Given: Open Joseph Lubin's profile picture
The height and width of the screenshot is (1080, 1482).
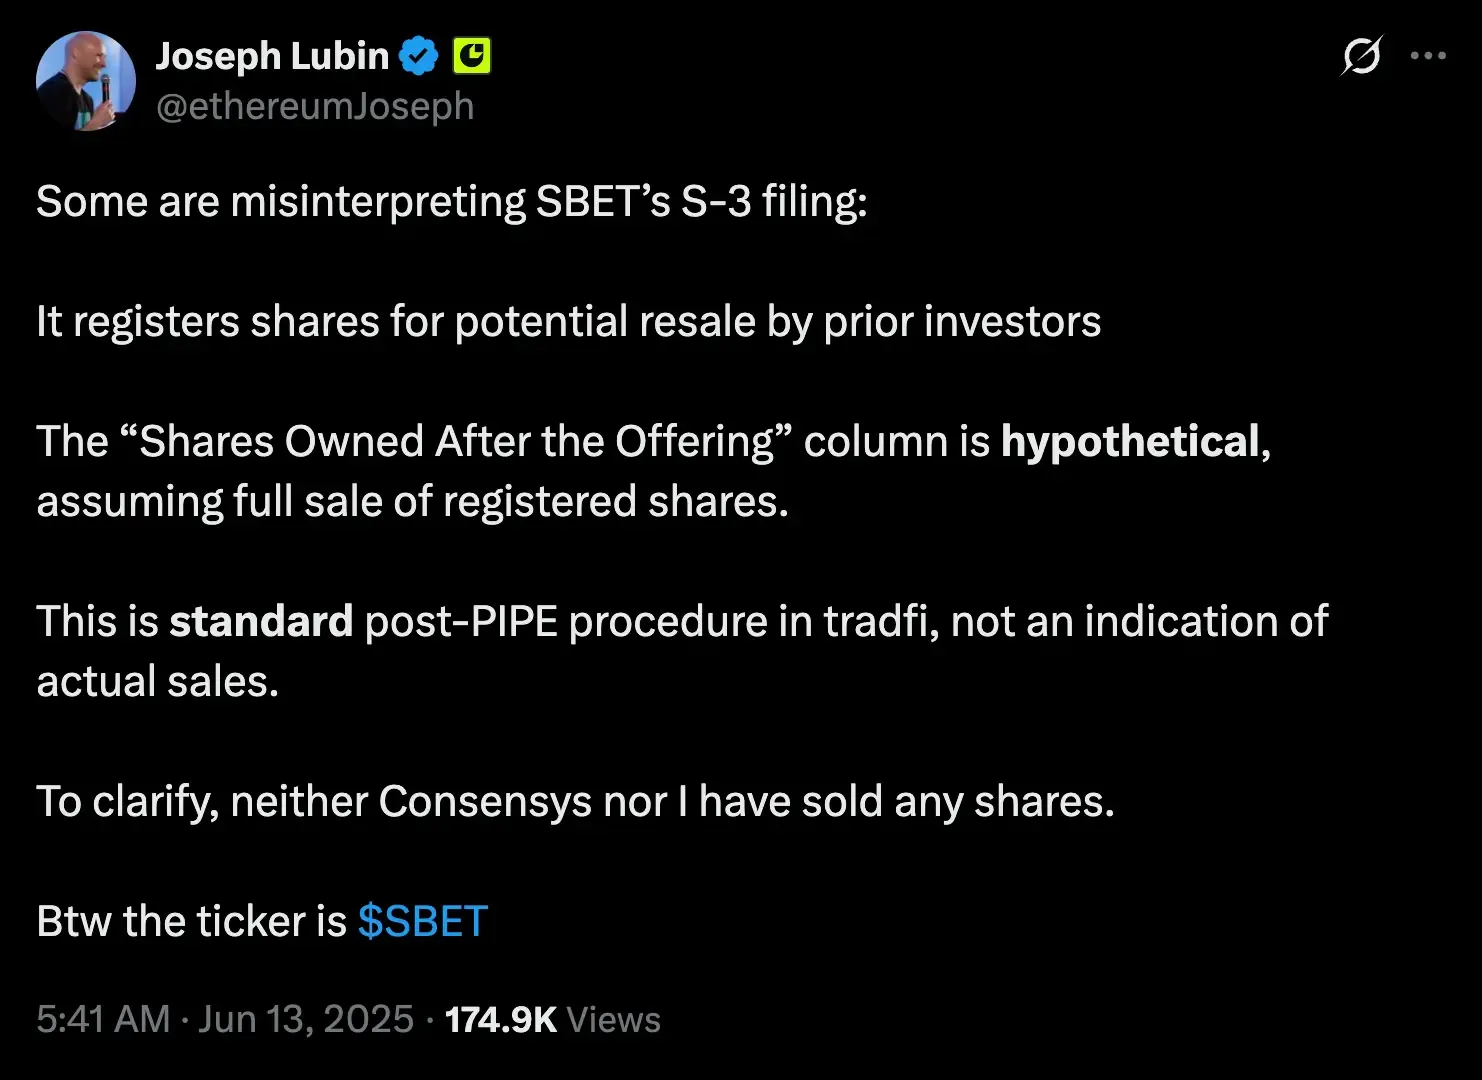Looking at the screenshot, I should 85,80.
